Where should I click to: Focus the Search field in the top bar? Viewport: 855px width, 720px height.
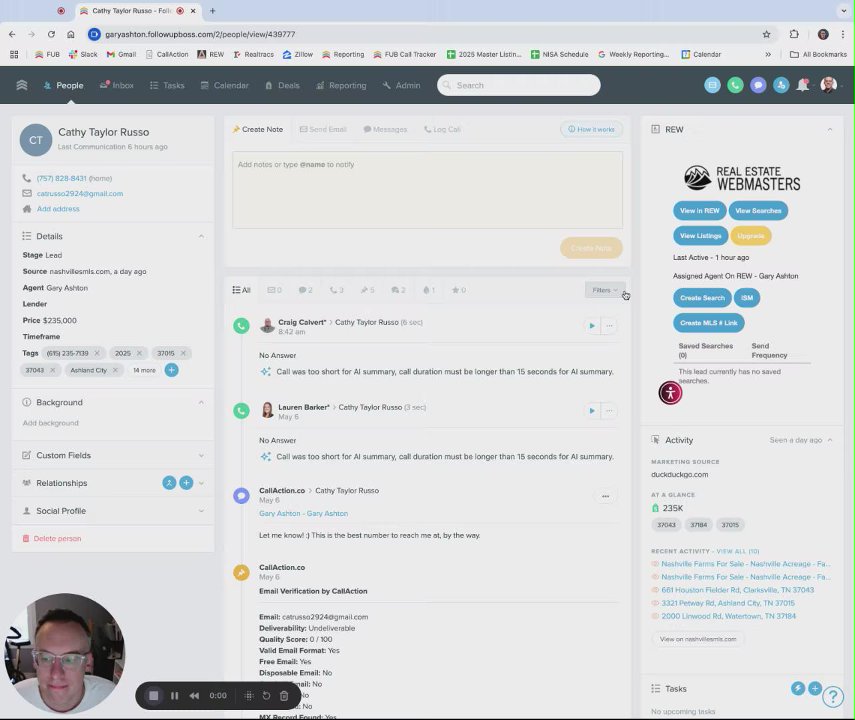click(519, 85)
